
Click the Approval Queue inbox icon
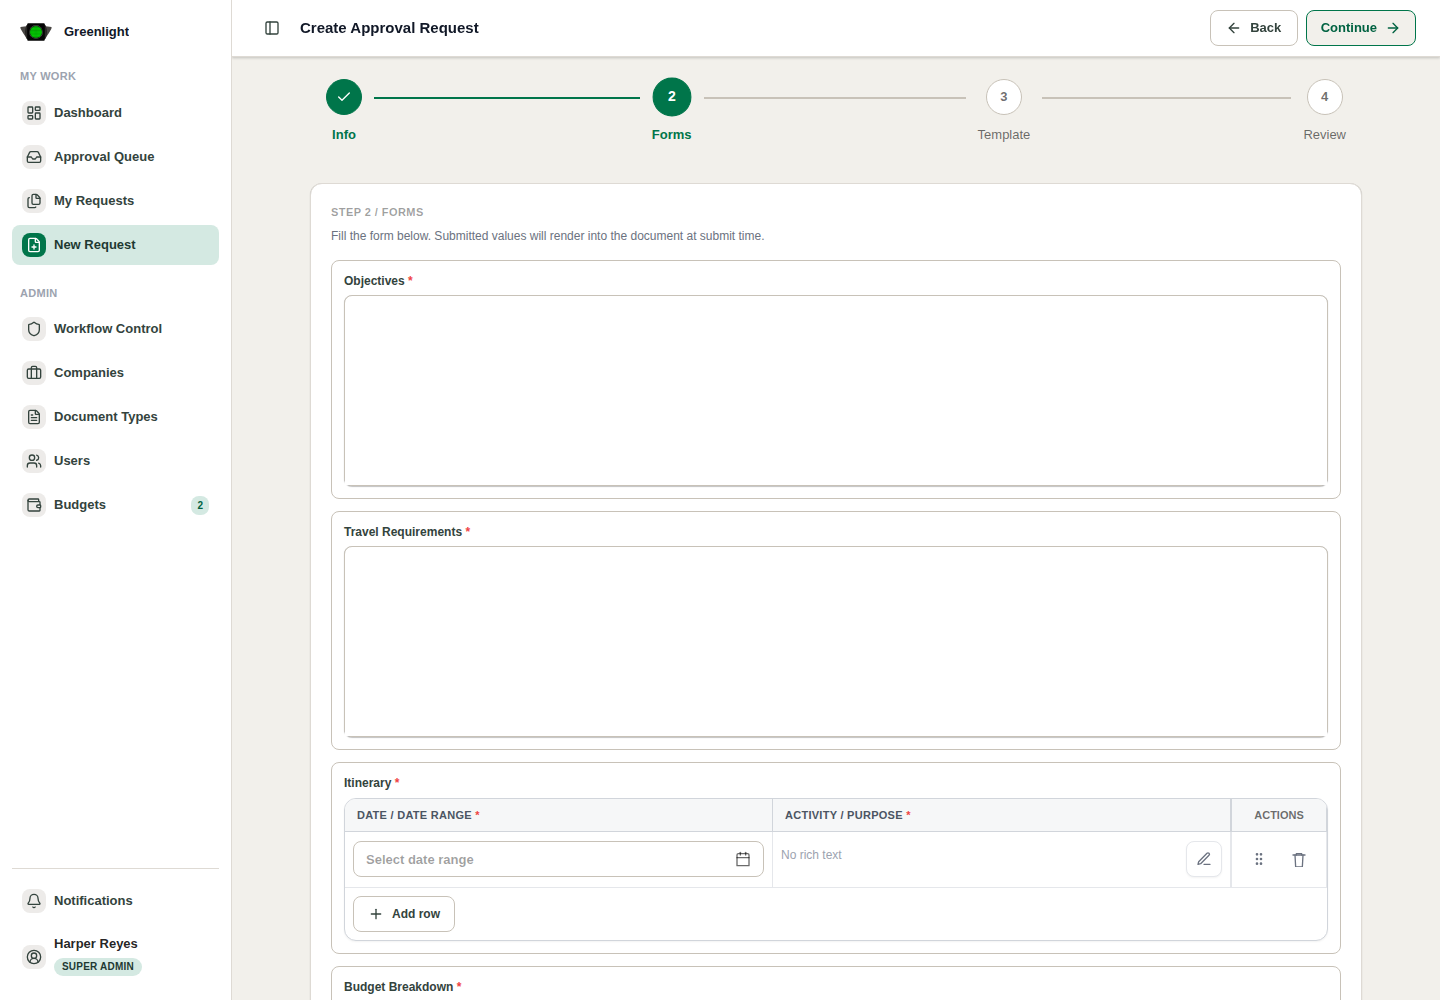[34, 157]
